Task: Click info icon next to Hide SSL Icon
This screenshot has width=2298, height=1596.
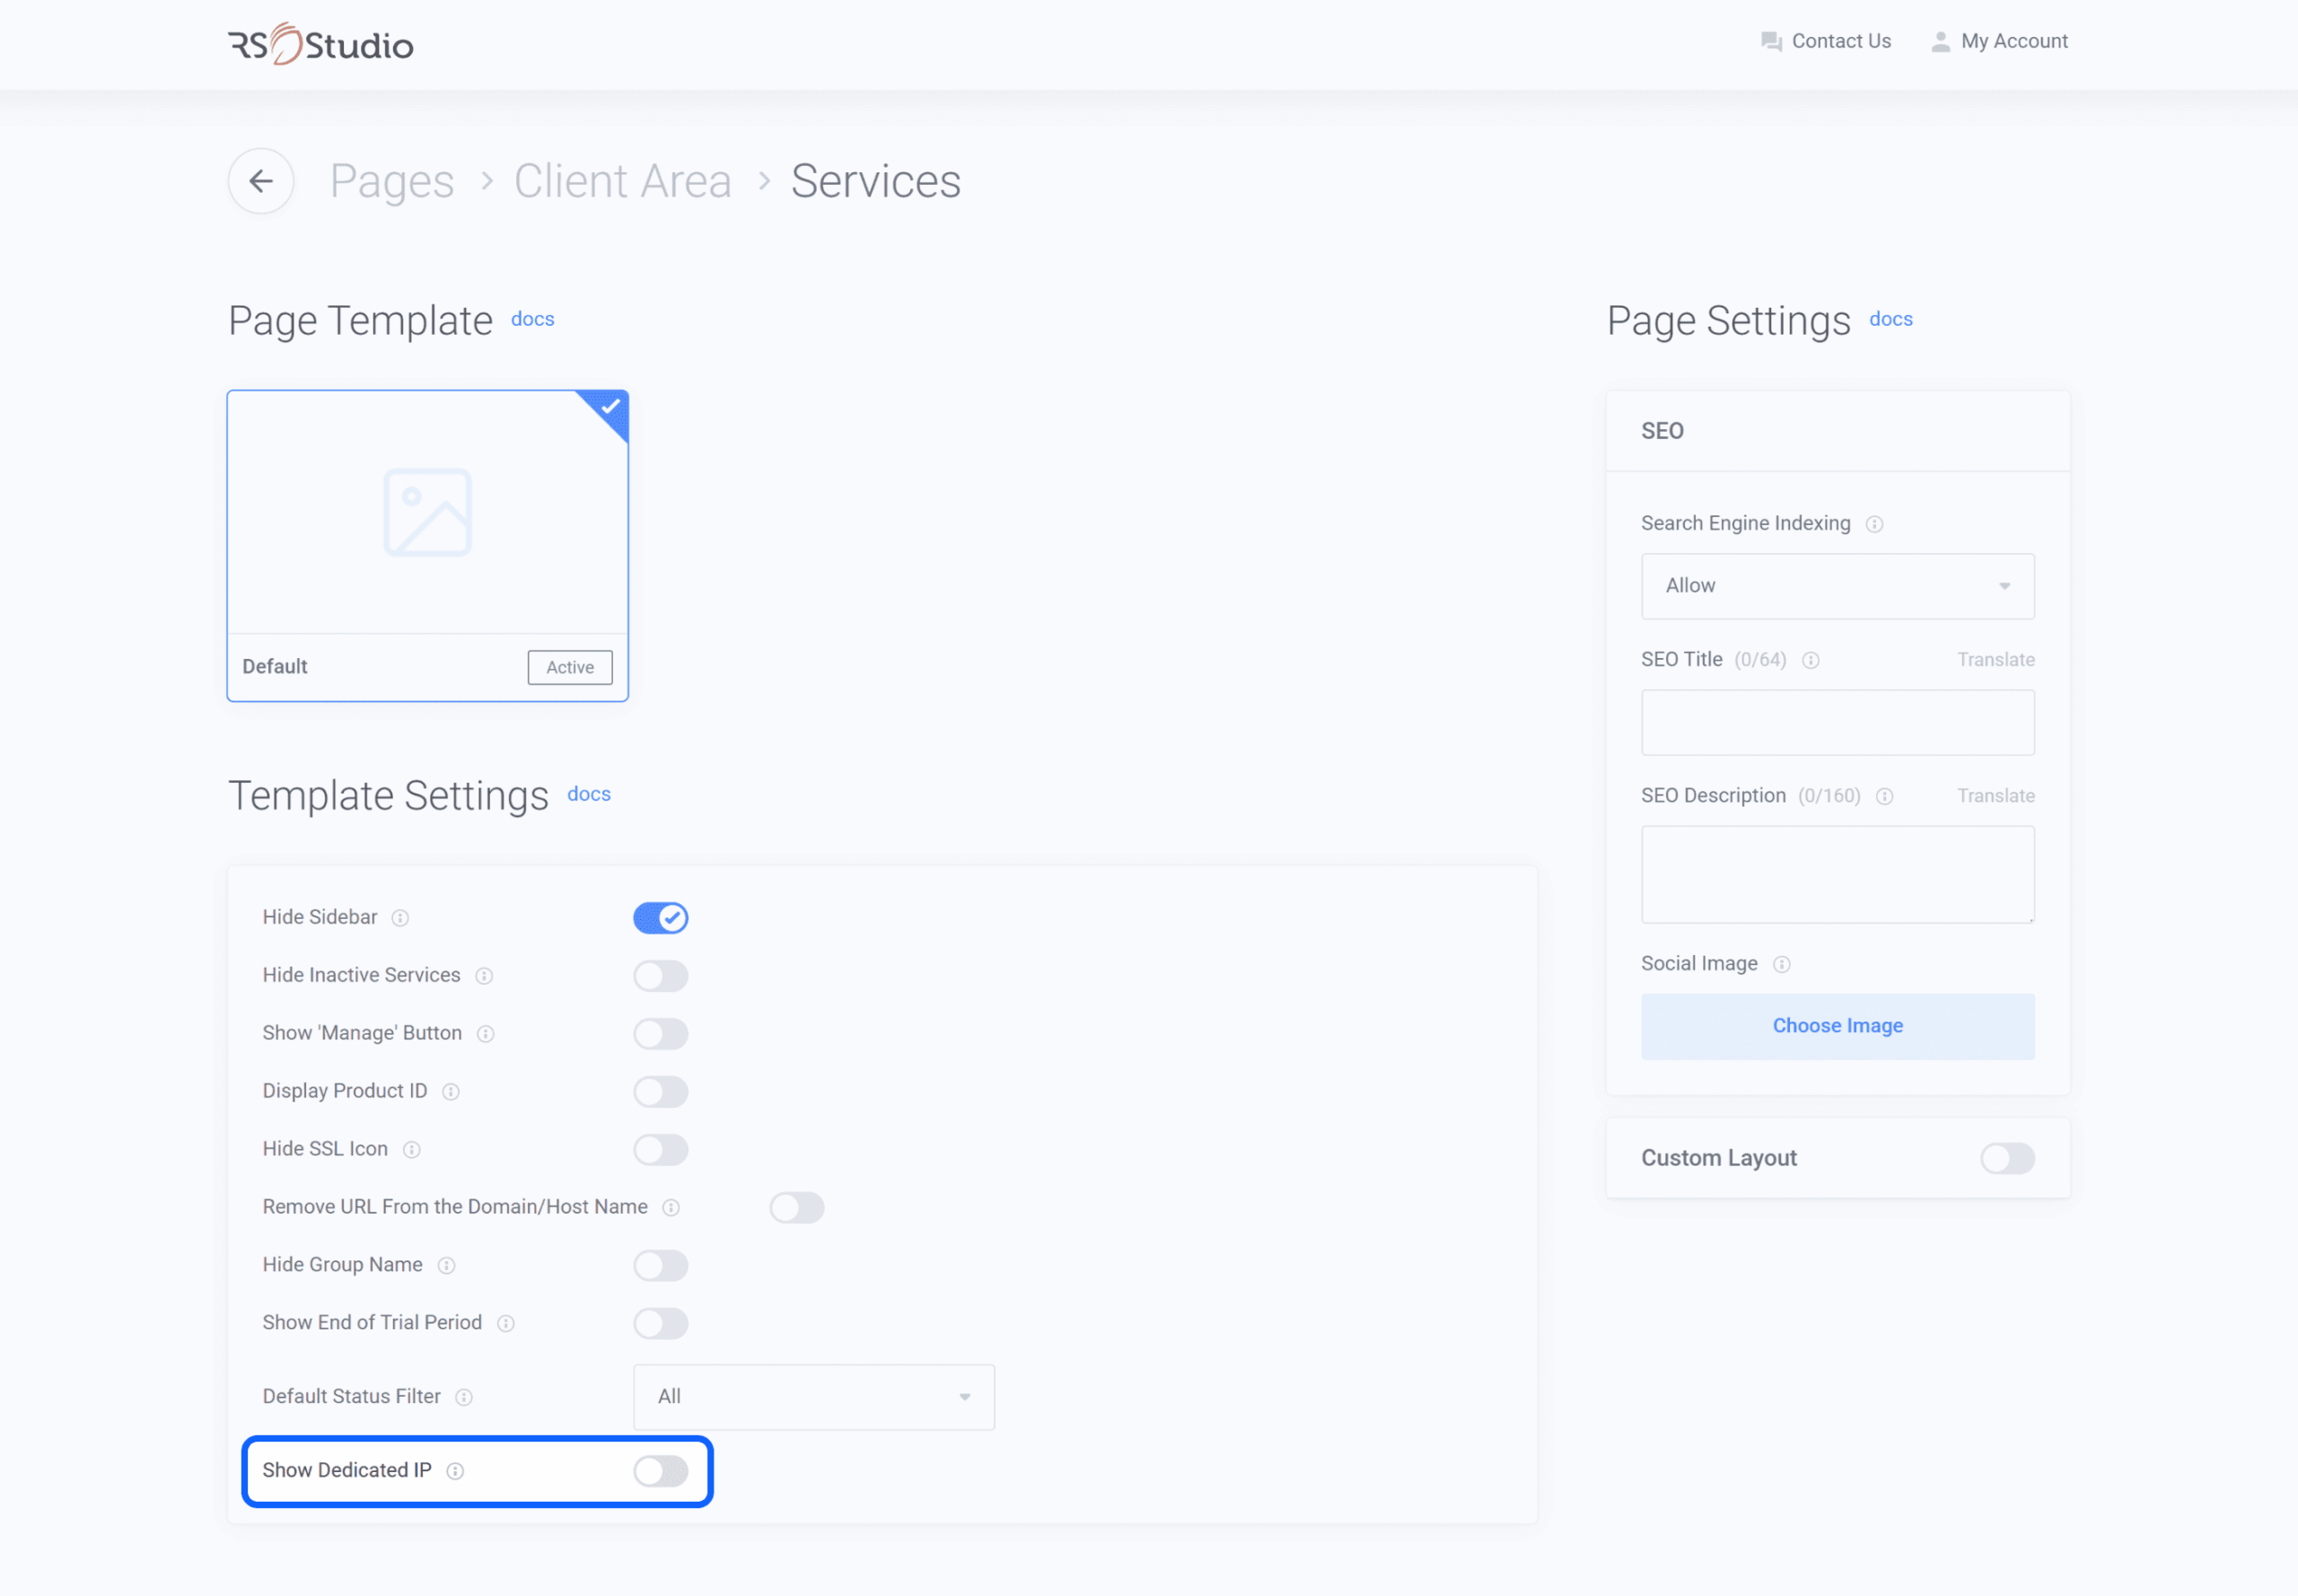Action: (x=411, y=1150)
